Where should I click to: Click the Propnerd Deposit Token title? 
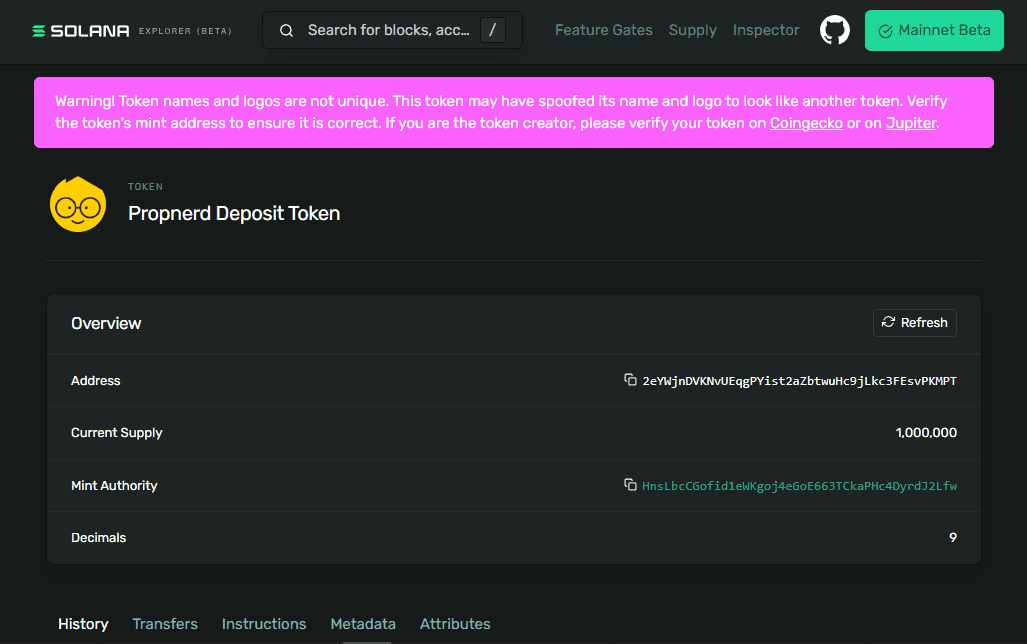234,214
